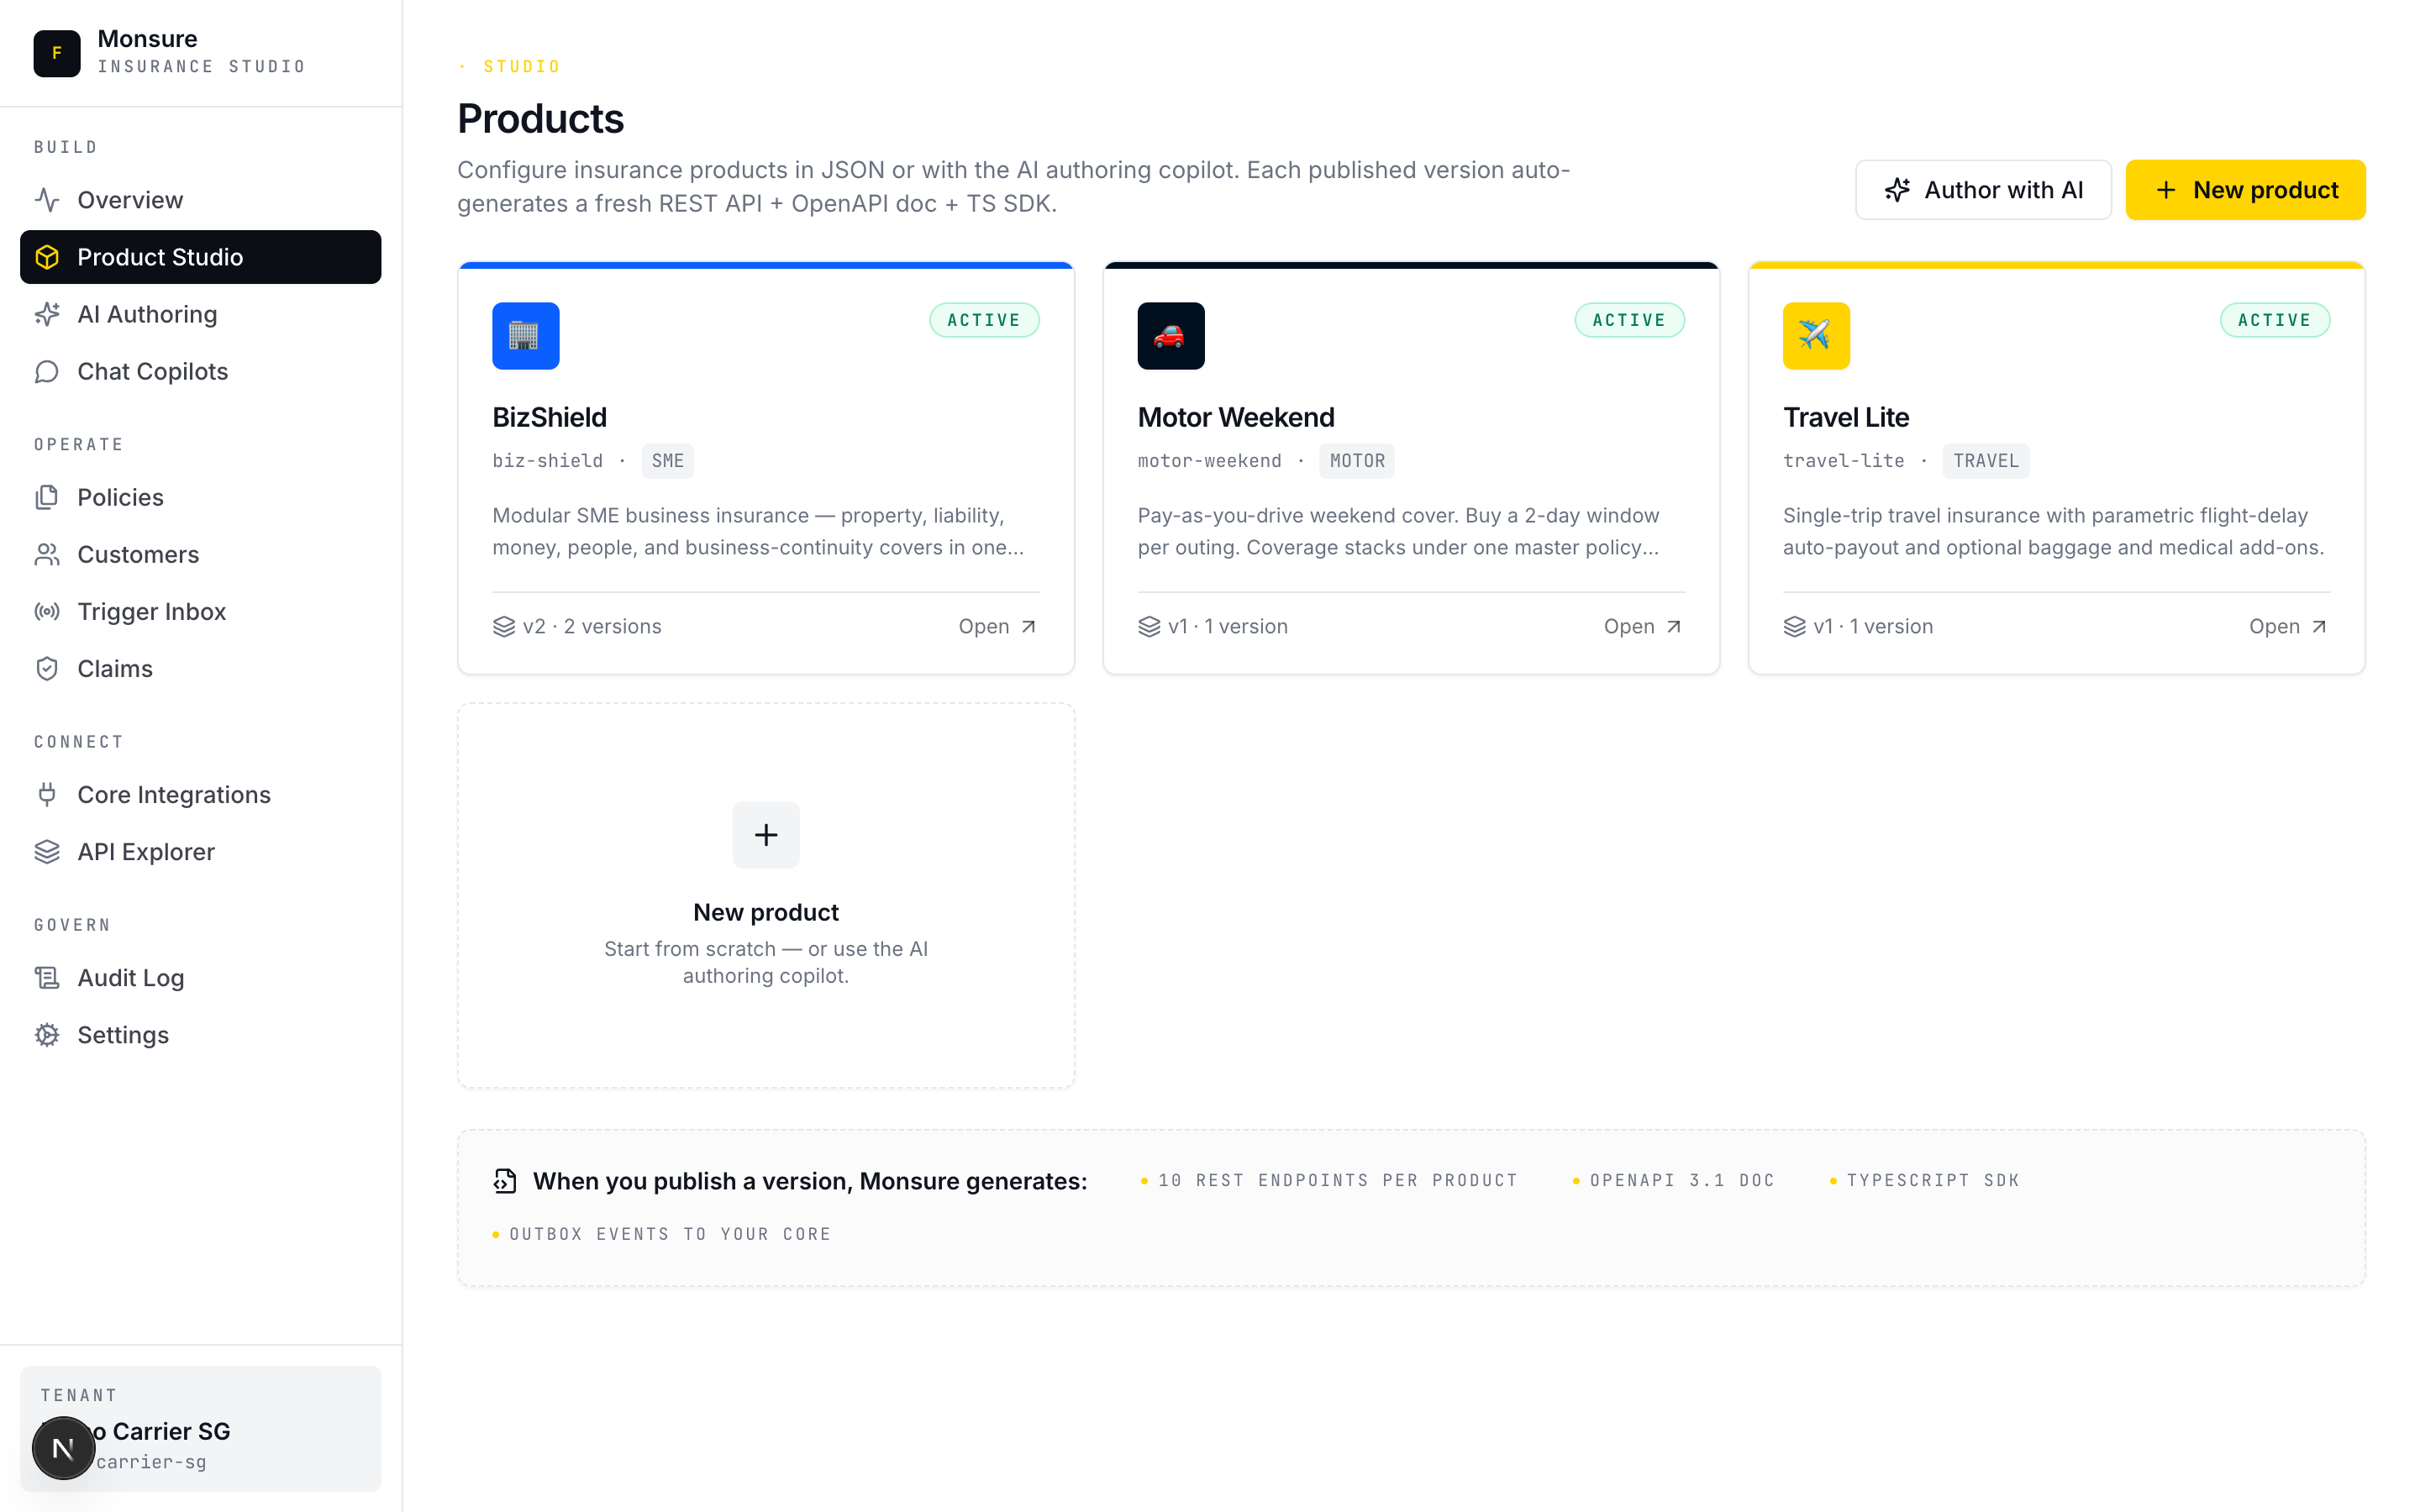The height and width of the screenshot is (1512, 2420).
Task: Select Overview in the Build menu
Action: point(131,199)
